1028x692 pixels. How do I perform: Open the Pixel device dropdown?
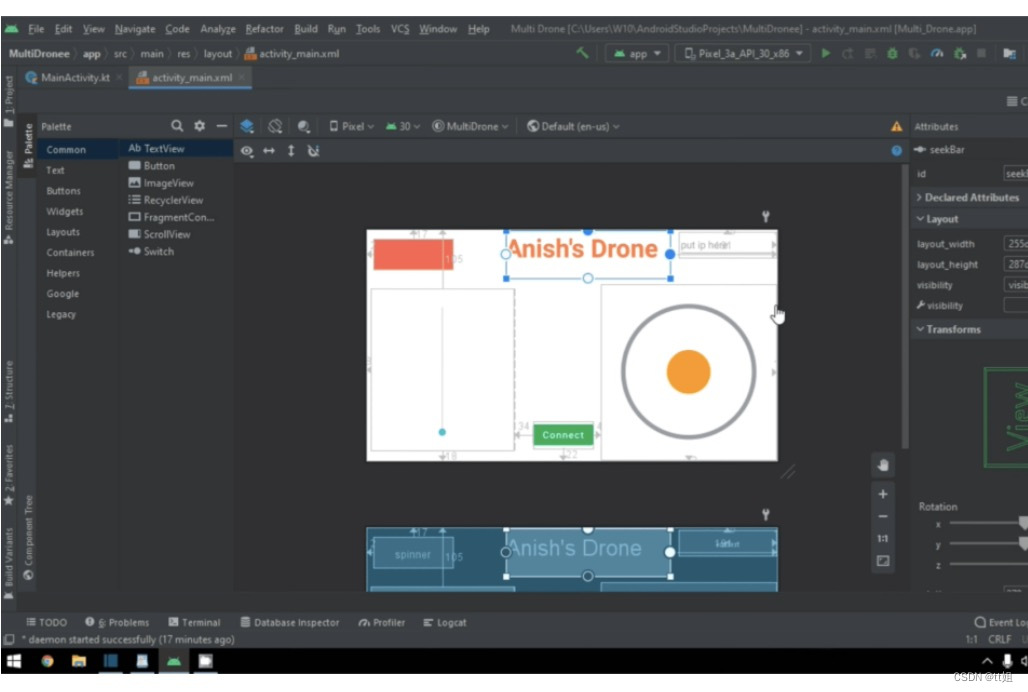pos(351,126)
